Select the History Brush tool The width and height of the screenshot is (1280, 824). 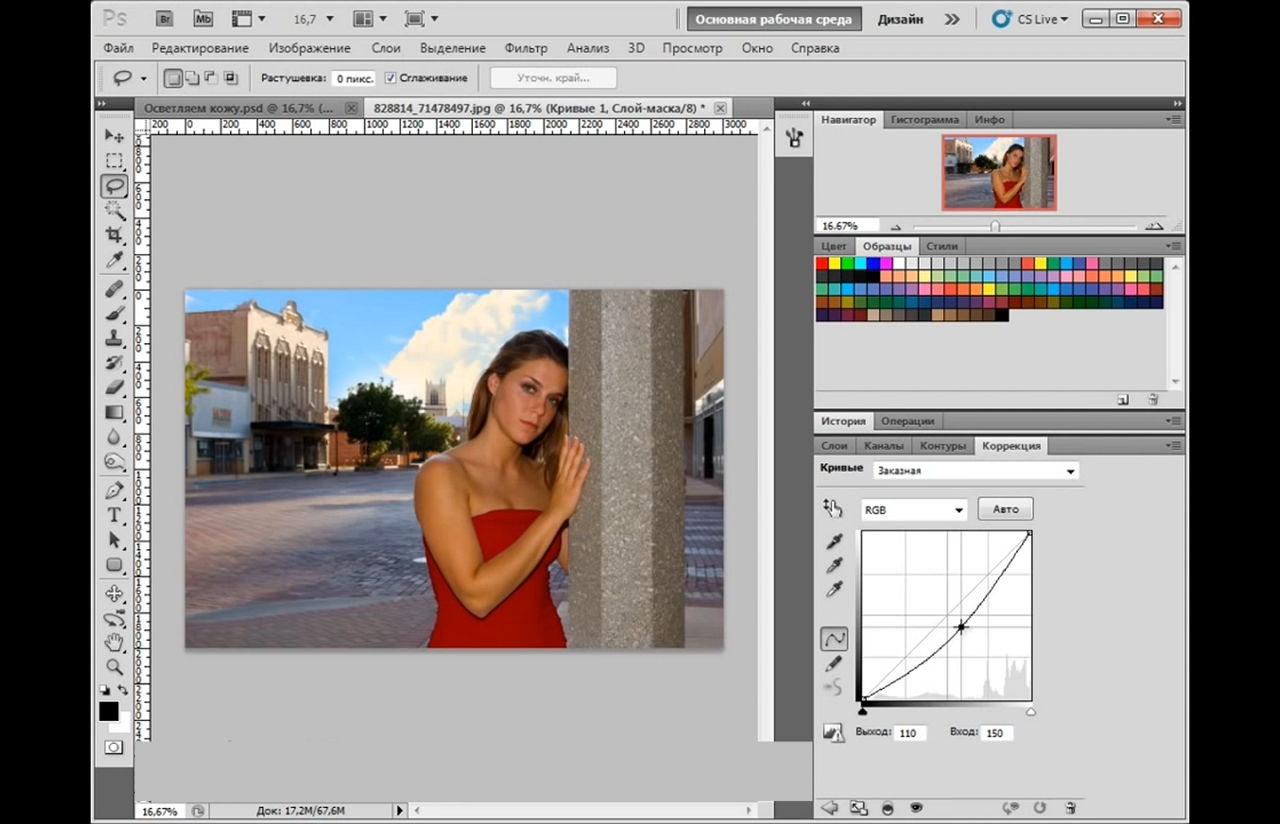click(114, 363)
